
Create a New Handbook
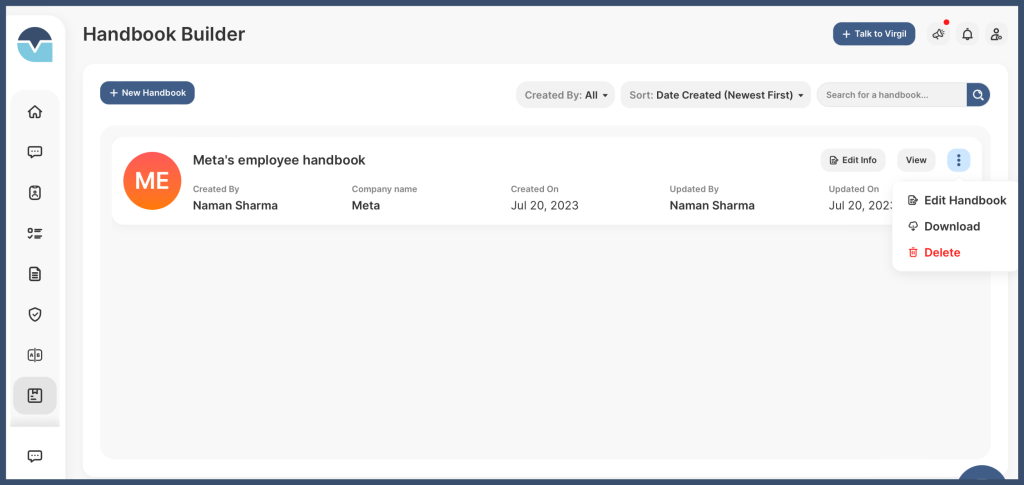click(x=148, y=93)
